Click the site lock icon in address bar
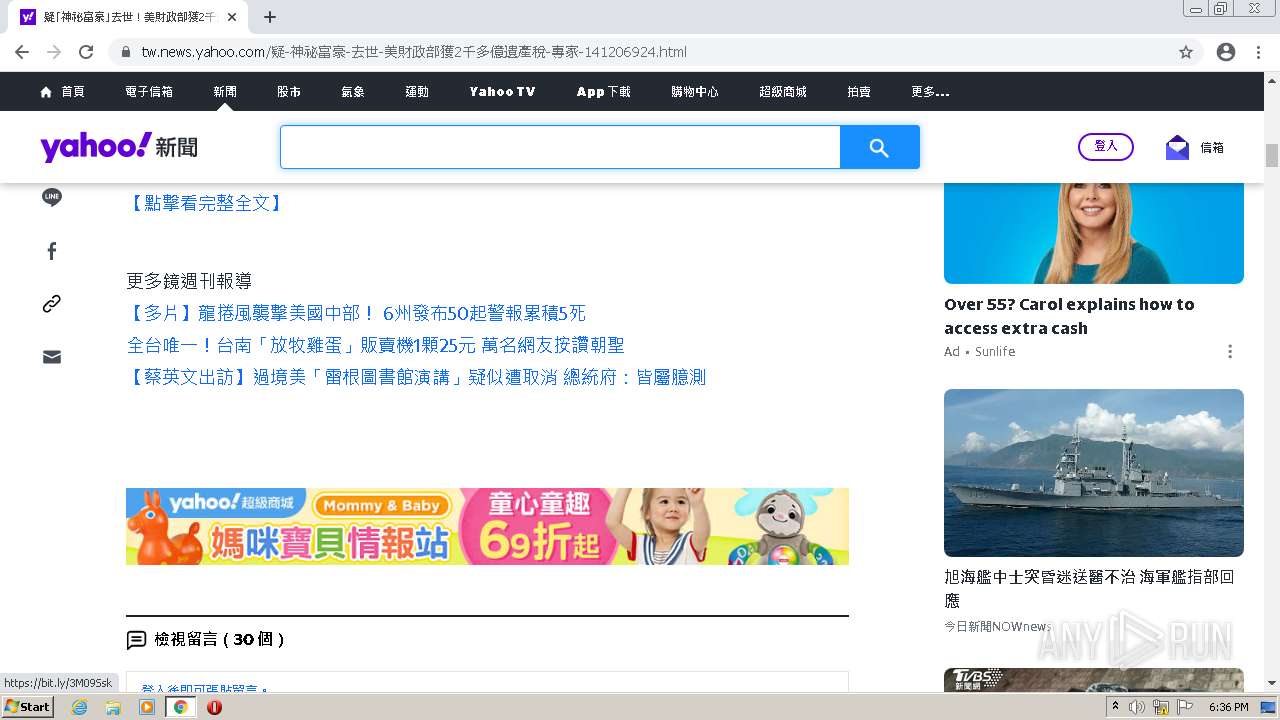This screenshot has height=720, width=1280. click(x=125, y=52)
